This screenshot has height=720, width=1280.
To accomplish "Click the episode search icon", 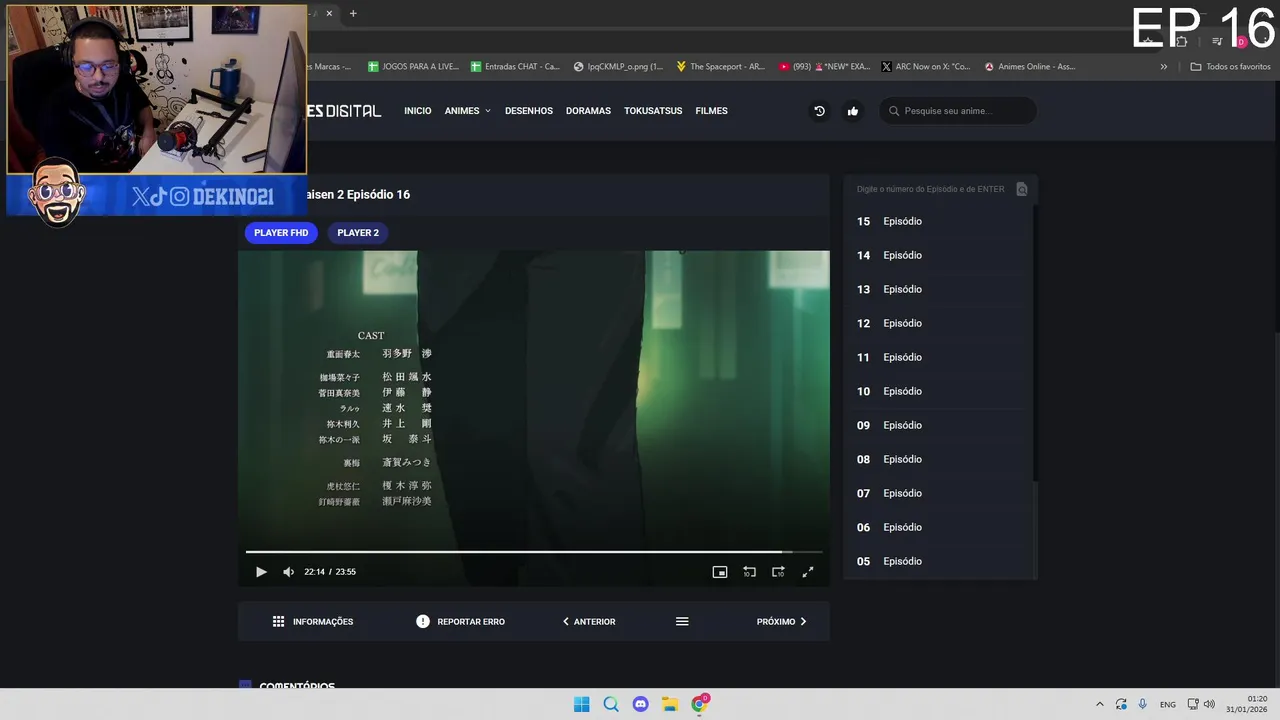I will coord(1021,189).
